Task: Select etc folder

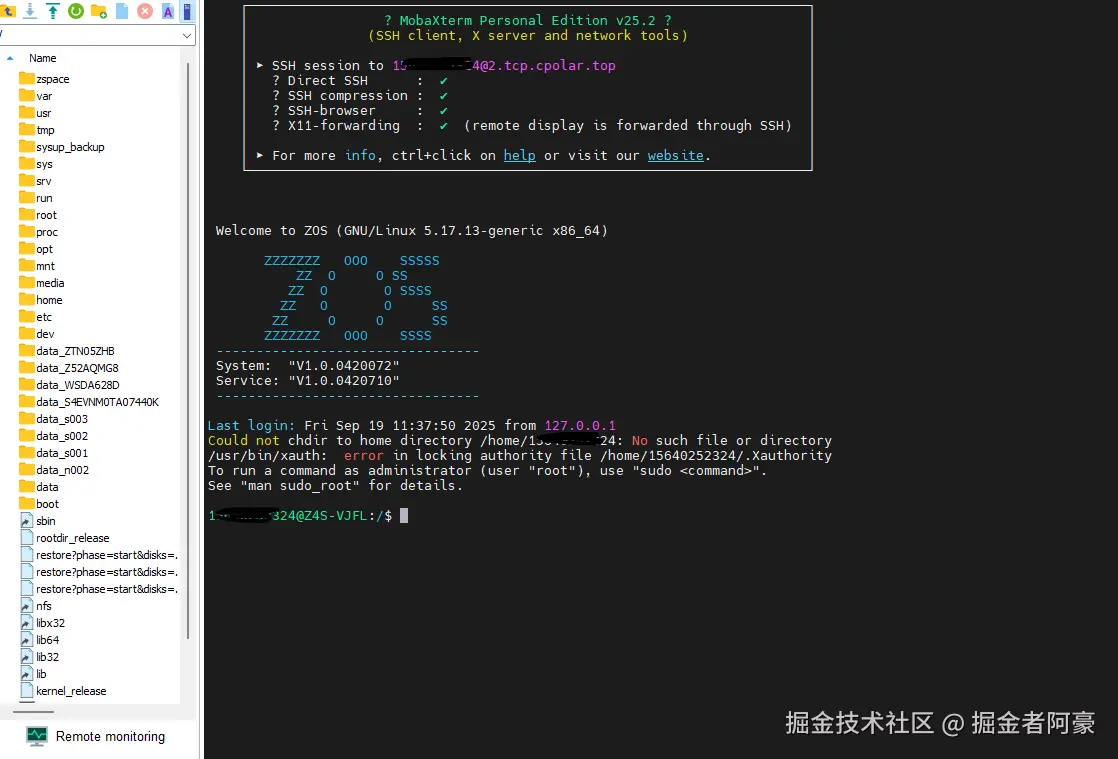Action: (36, 317)
